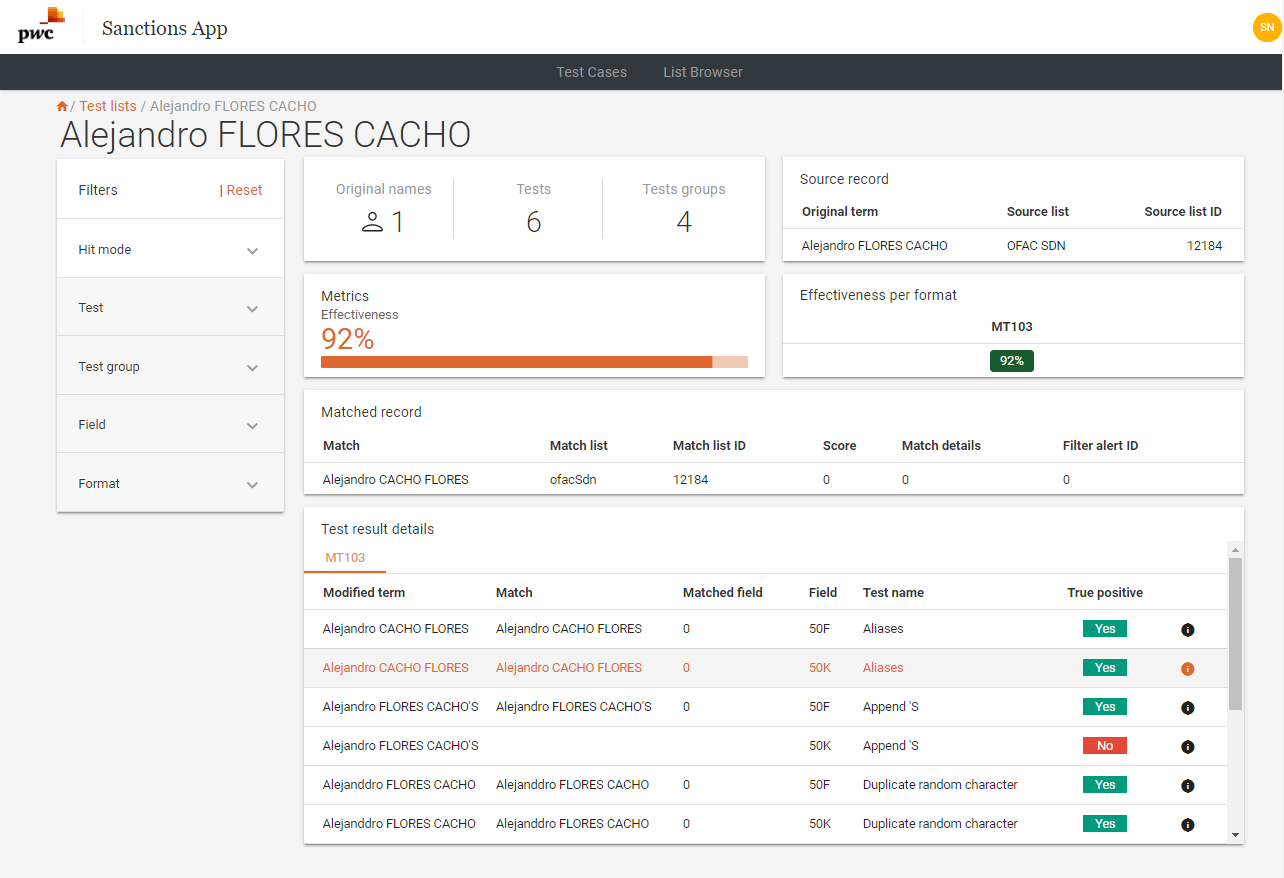View info for 50F Duplicate random character

[x=1187, y=786]
